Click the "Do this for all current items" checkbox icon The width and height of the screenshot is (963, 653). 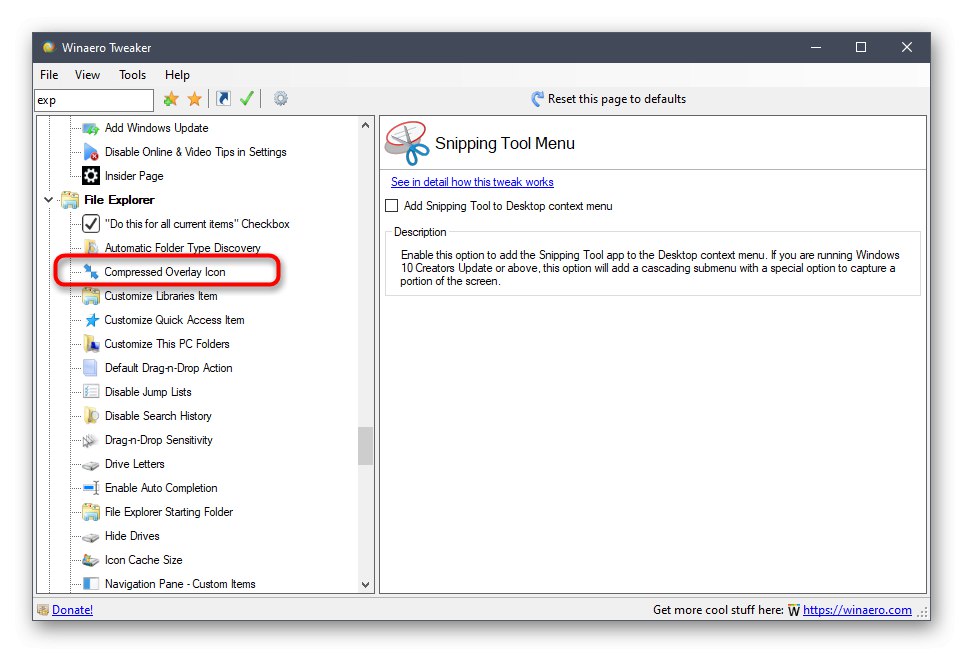click(91, 224)
